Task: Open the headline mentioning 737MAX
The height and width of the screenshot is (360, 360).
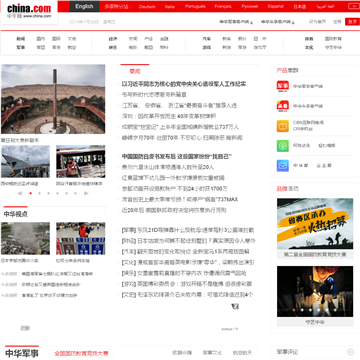Action: 180,200
